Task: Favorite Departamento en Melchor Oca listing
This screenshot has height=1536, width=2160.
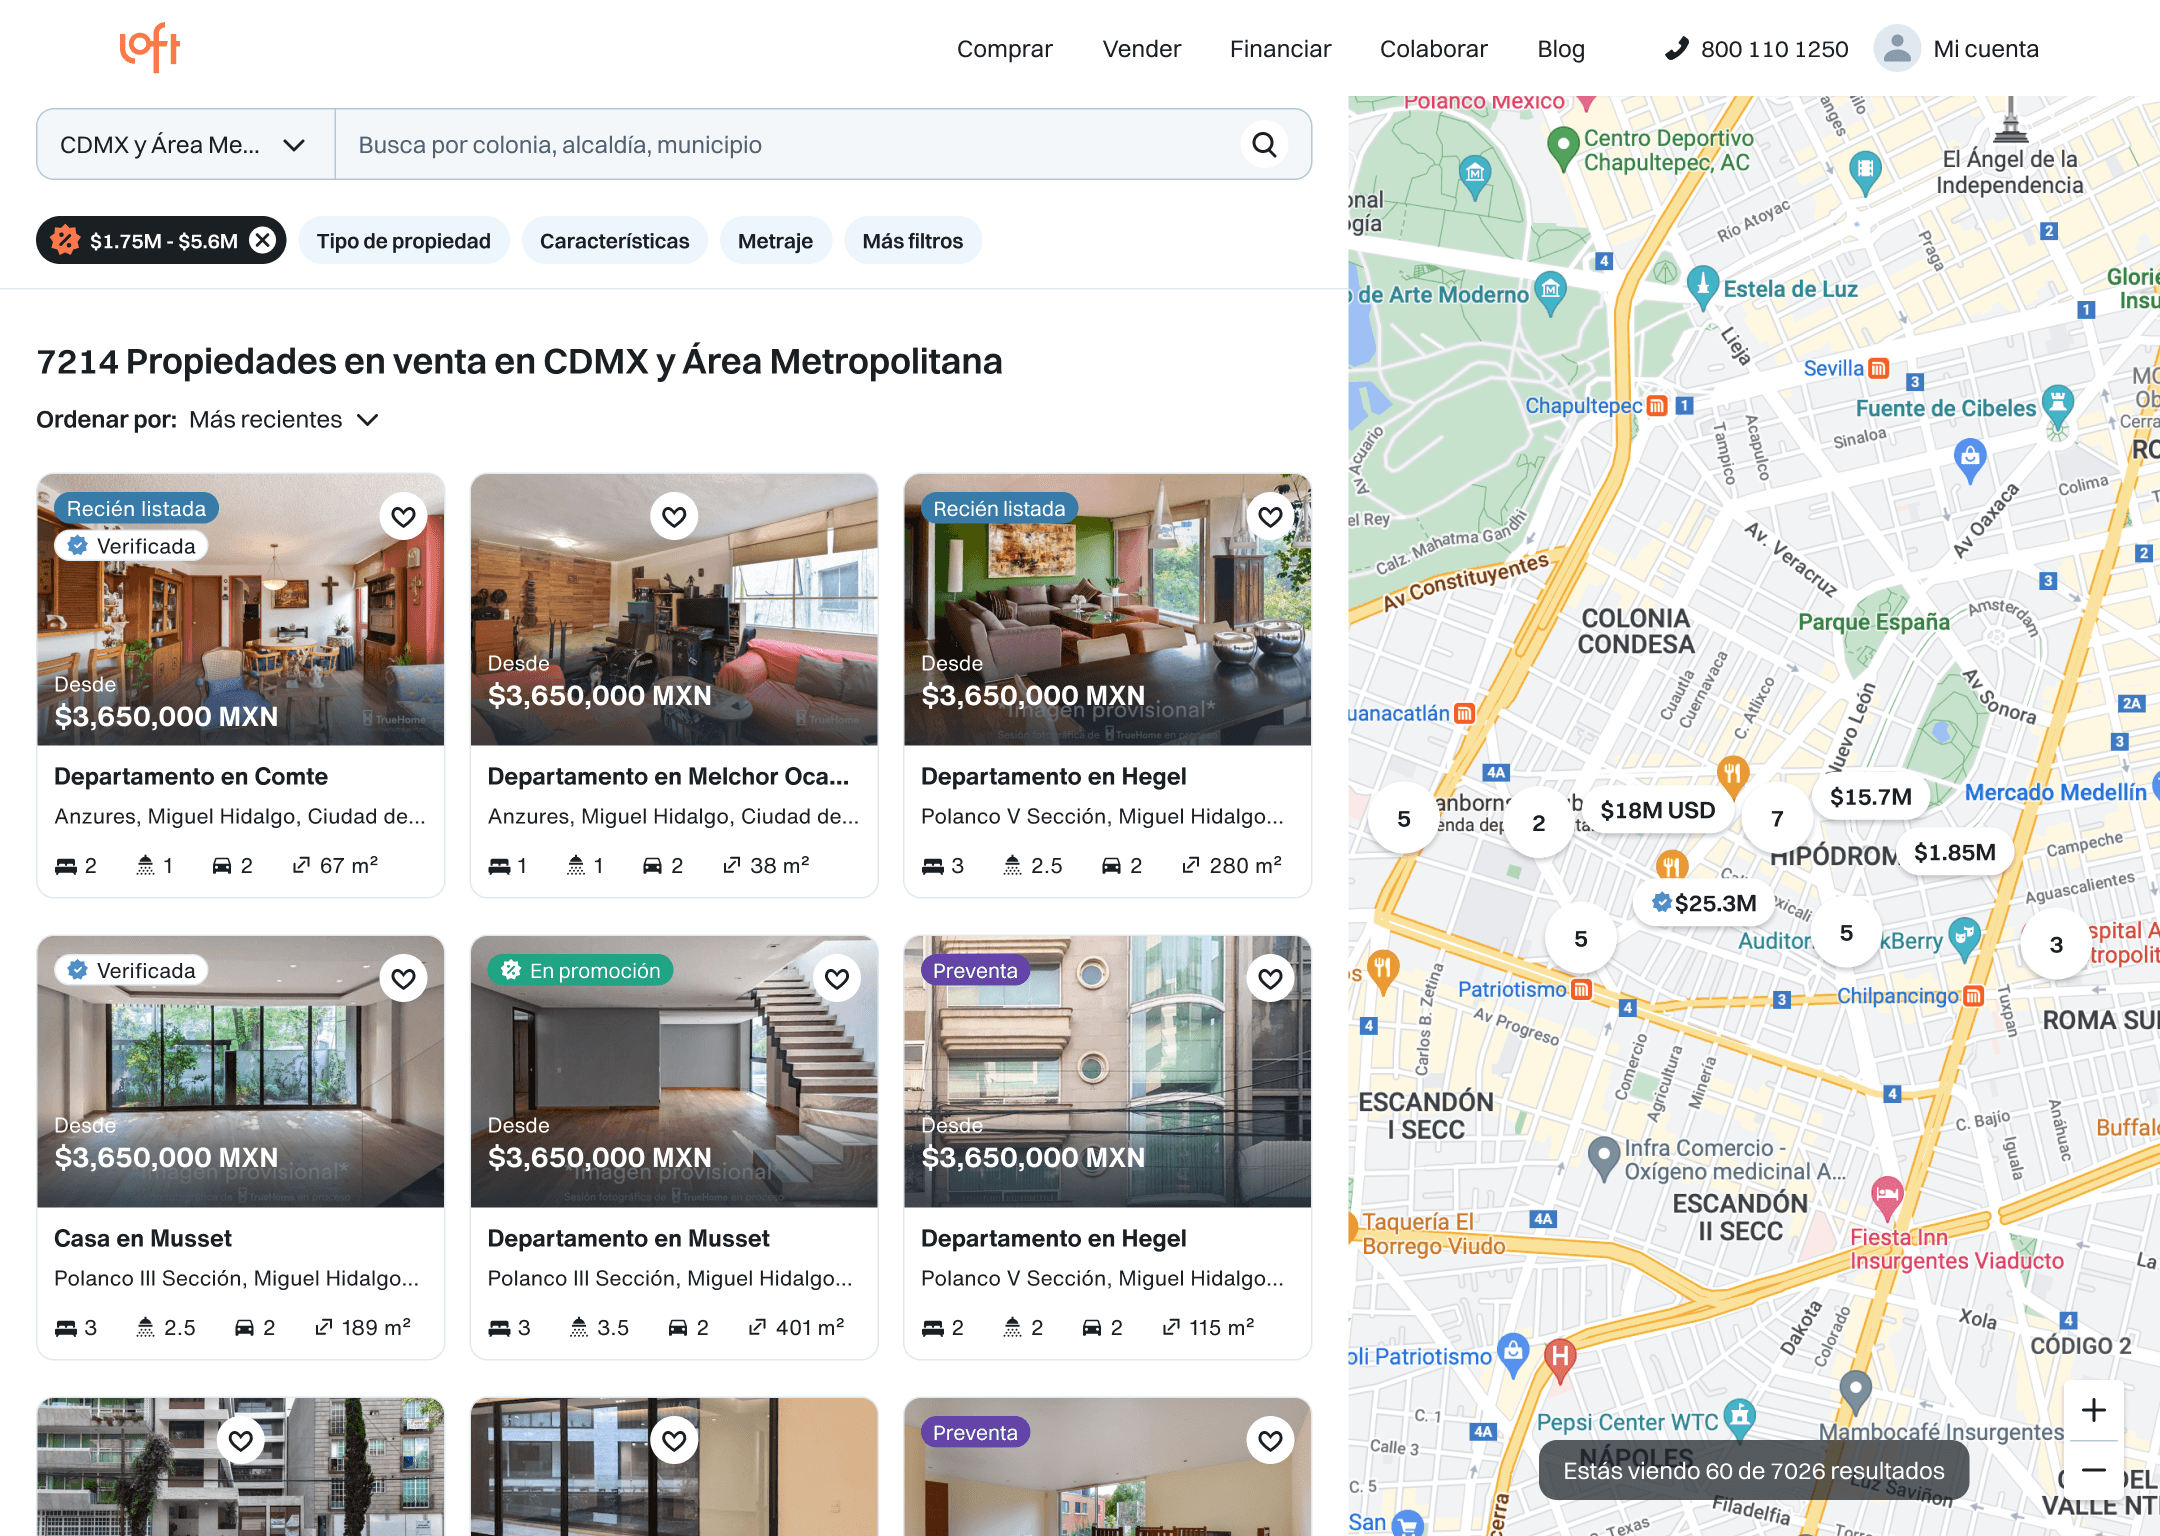Action: pyautogui.click(x=674, y=516)
